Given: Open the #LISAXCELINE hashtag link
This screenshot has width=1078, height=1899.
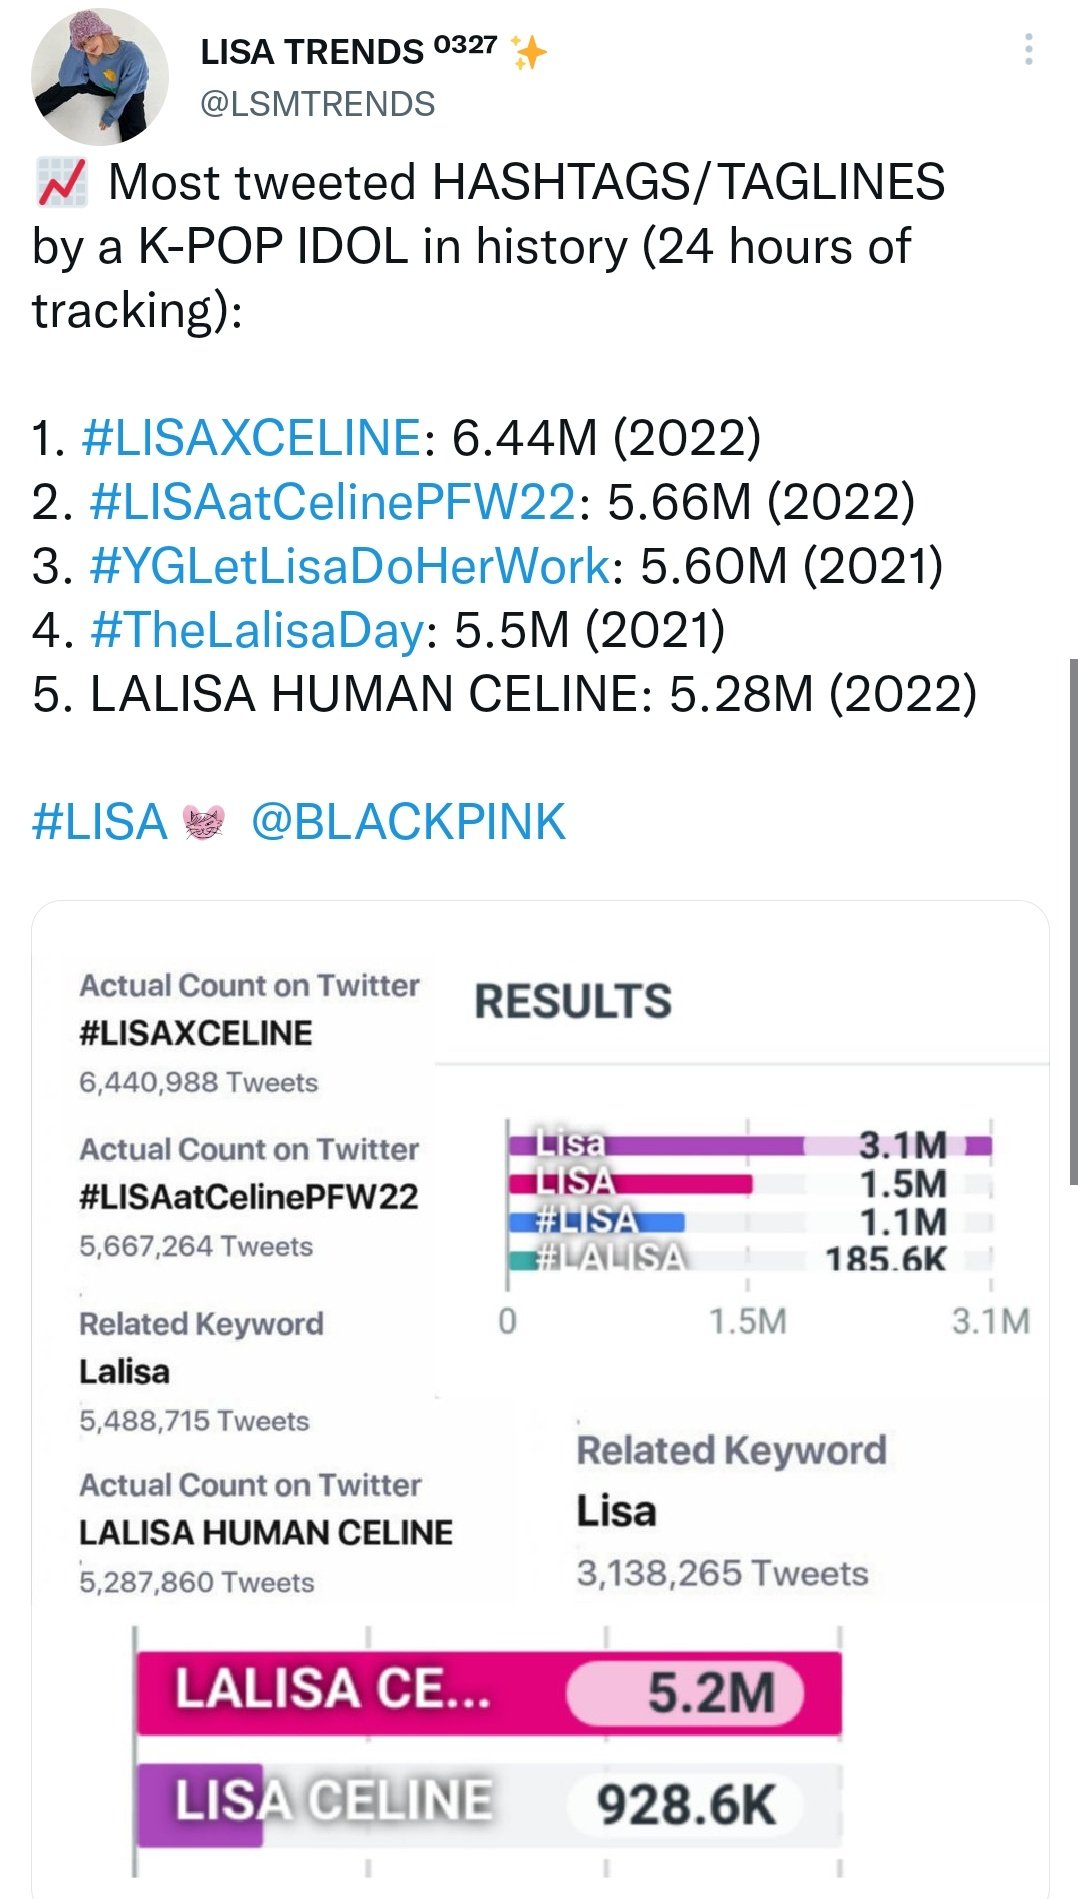Looking at the screenshot, I should 251,438.
